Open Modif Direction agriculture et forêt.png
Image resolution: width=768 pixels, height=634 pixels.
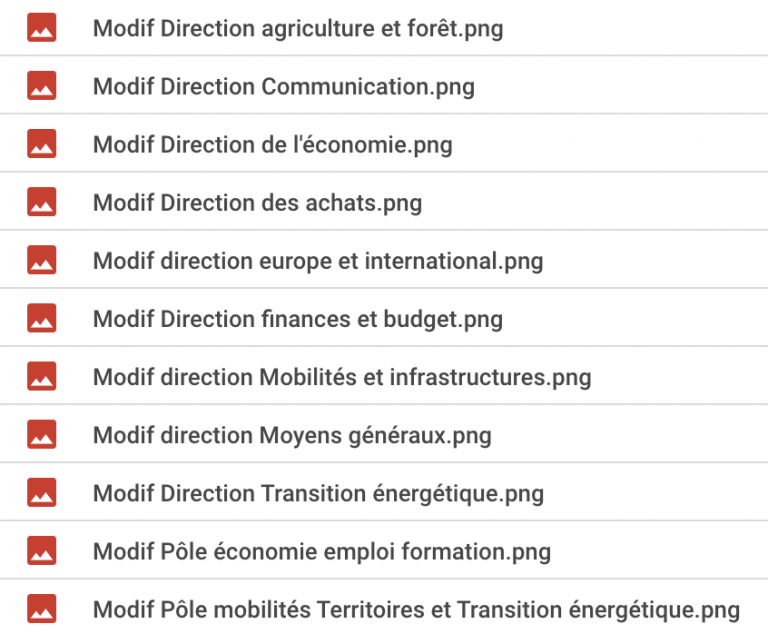(x=297, y=29)
